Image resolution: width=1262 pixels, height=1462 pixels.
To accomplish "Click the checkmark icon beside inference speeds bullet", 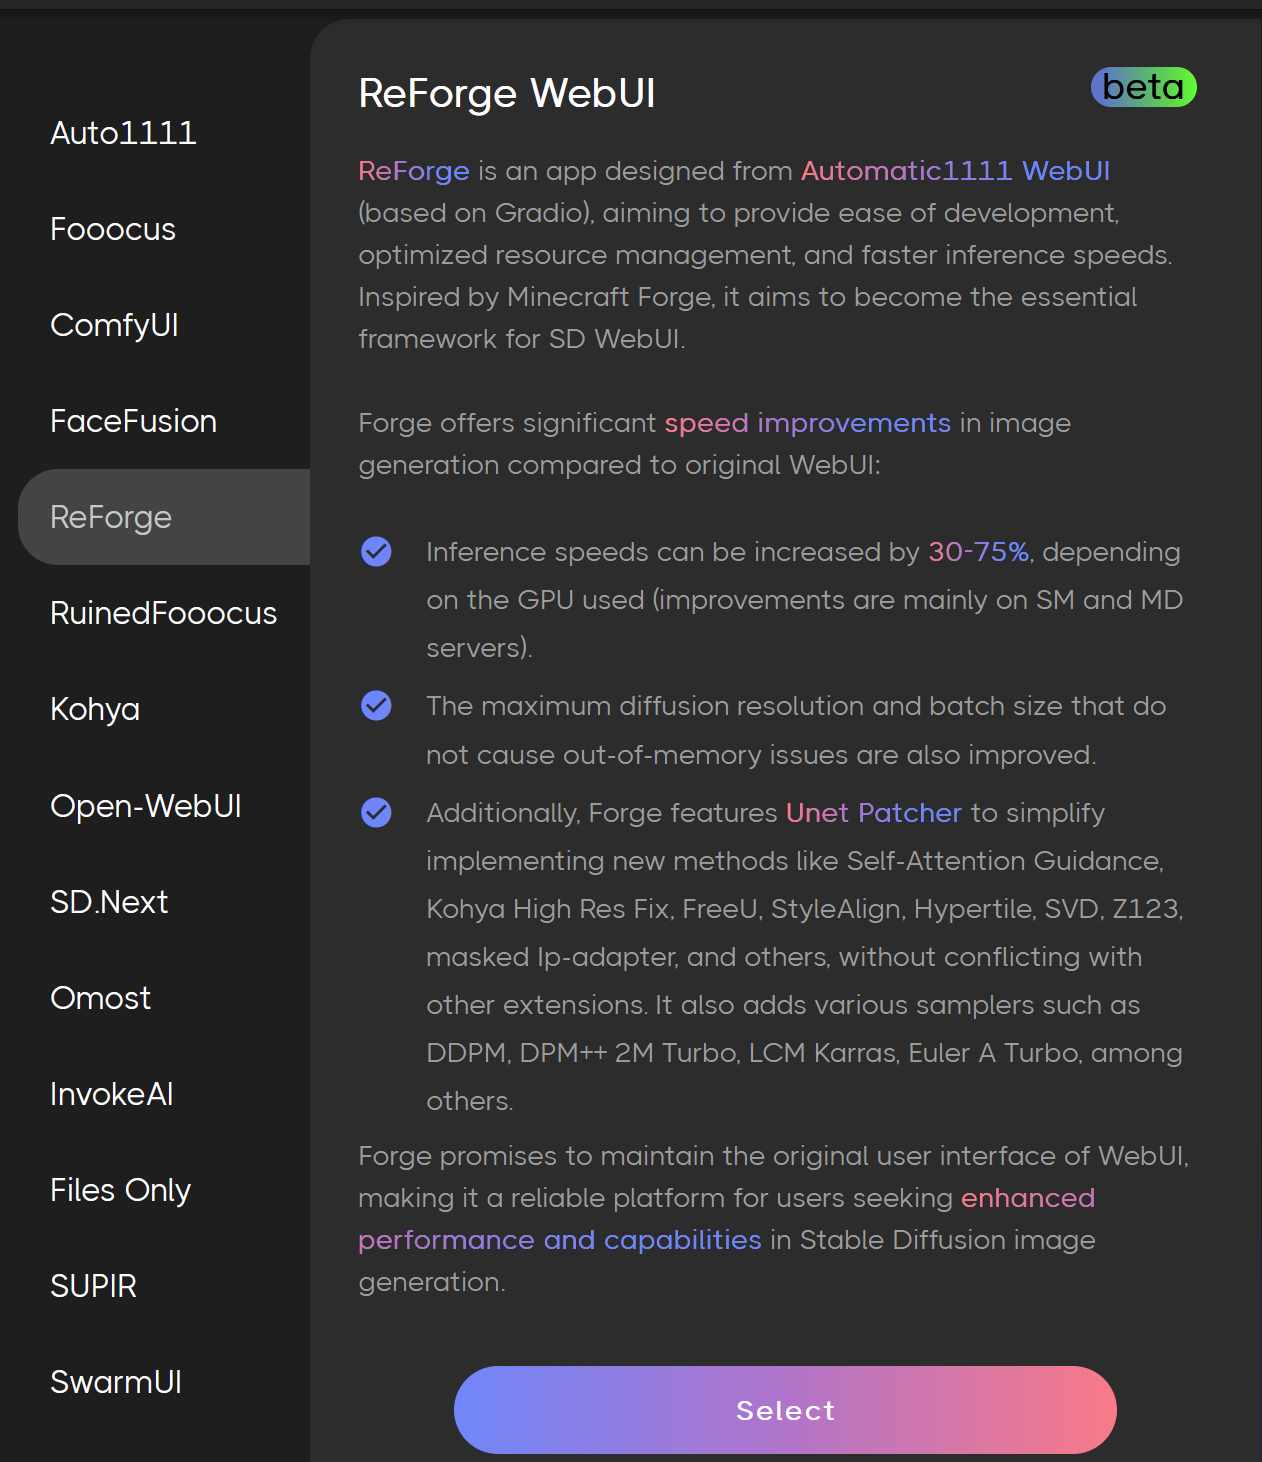I will pyautogui.click(x=377, y=551).
